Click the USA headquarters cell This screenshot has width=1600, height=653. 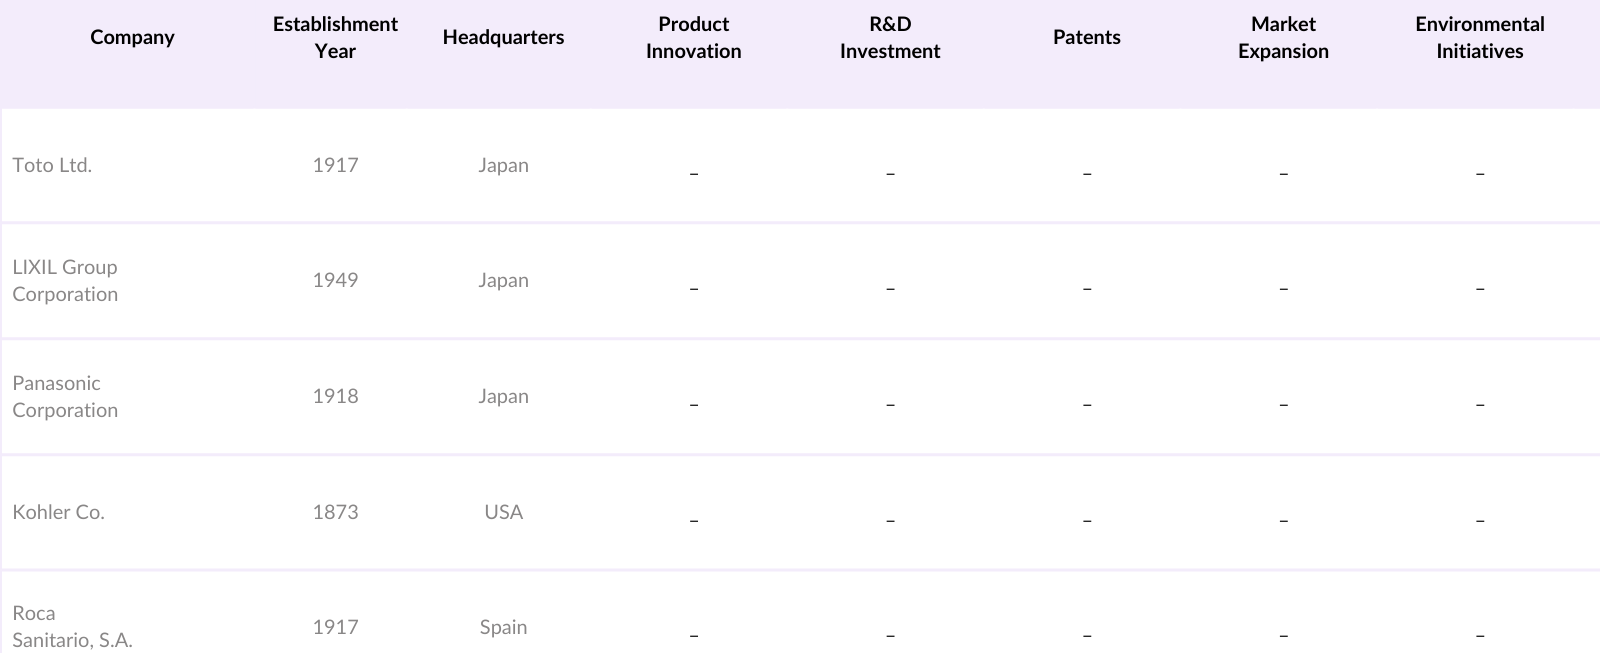pyautogui.click(x=503, y=512)
